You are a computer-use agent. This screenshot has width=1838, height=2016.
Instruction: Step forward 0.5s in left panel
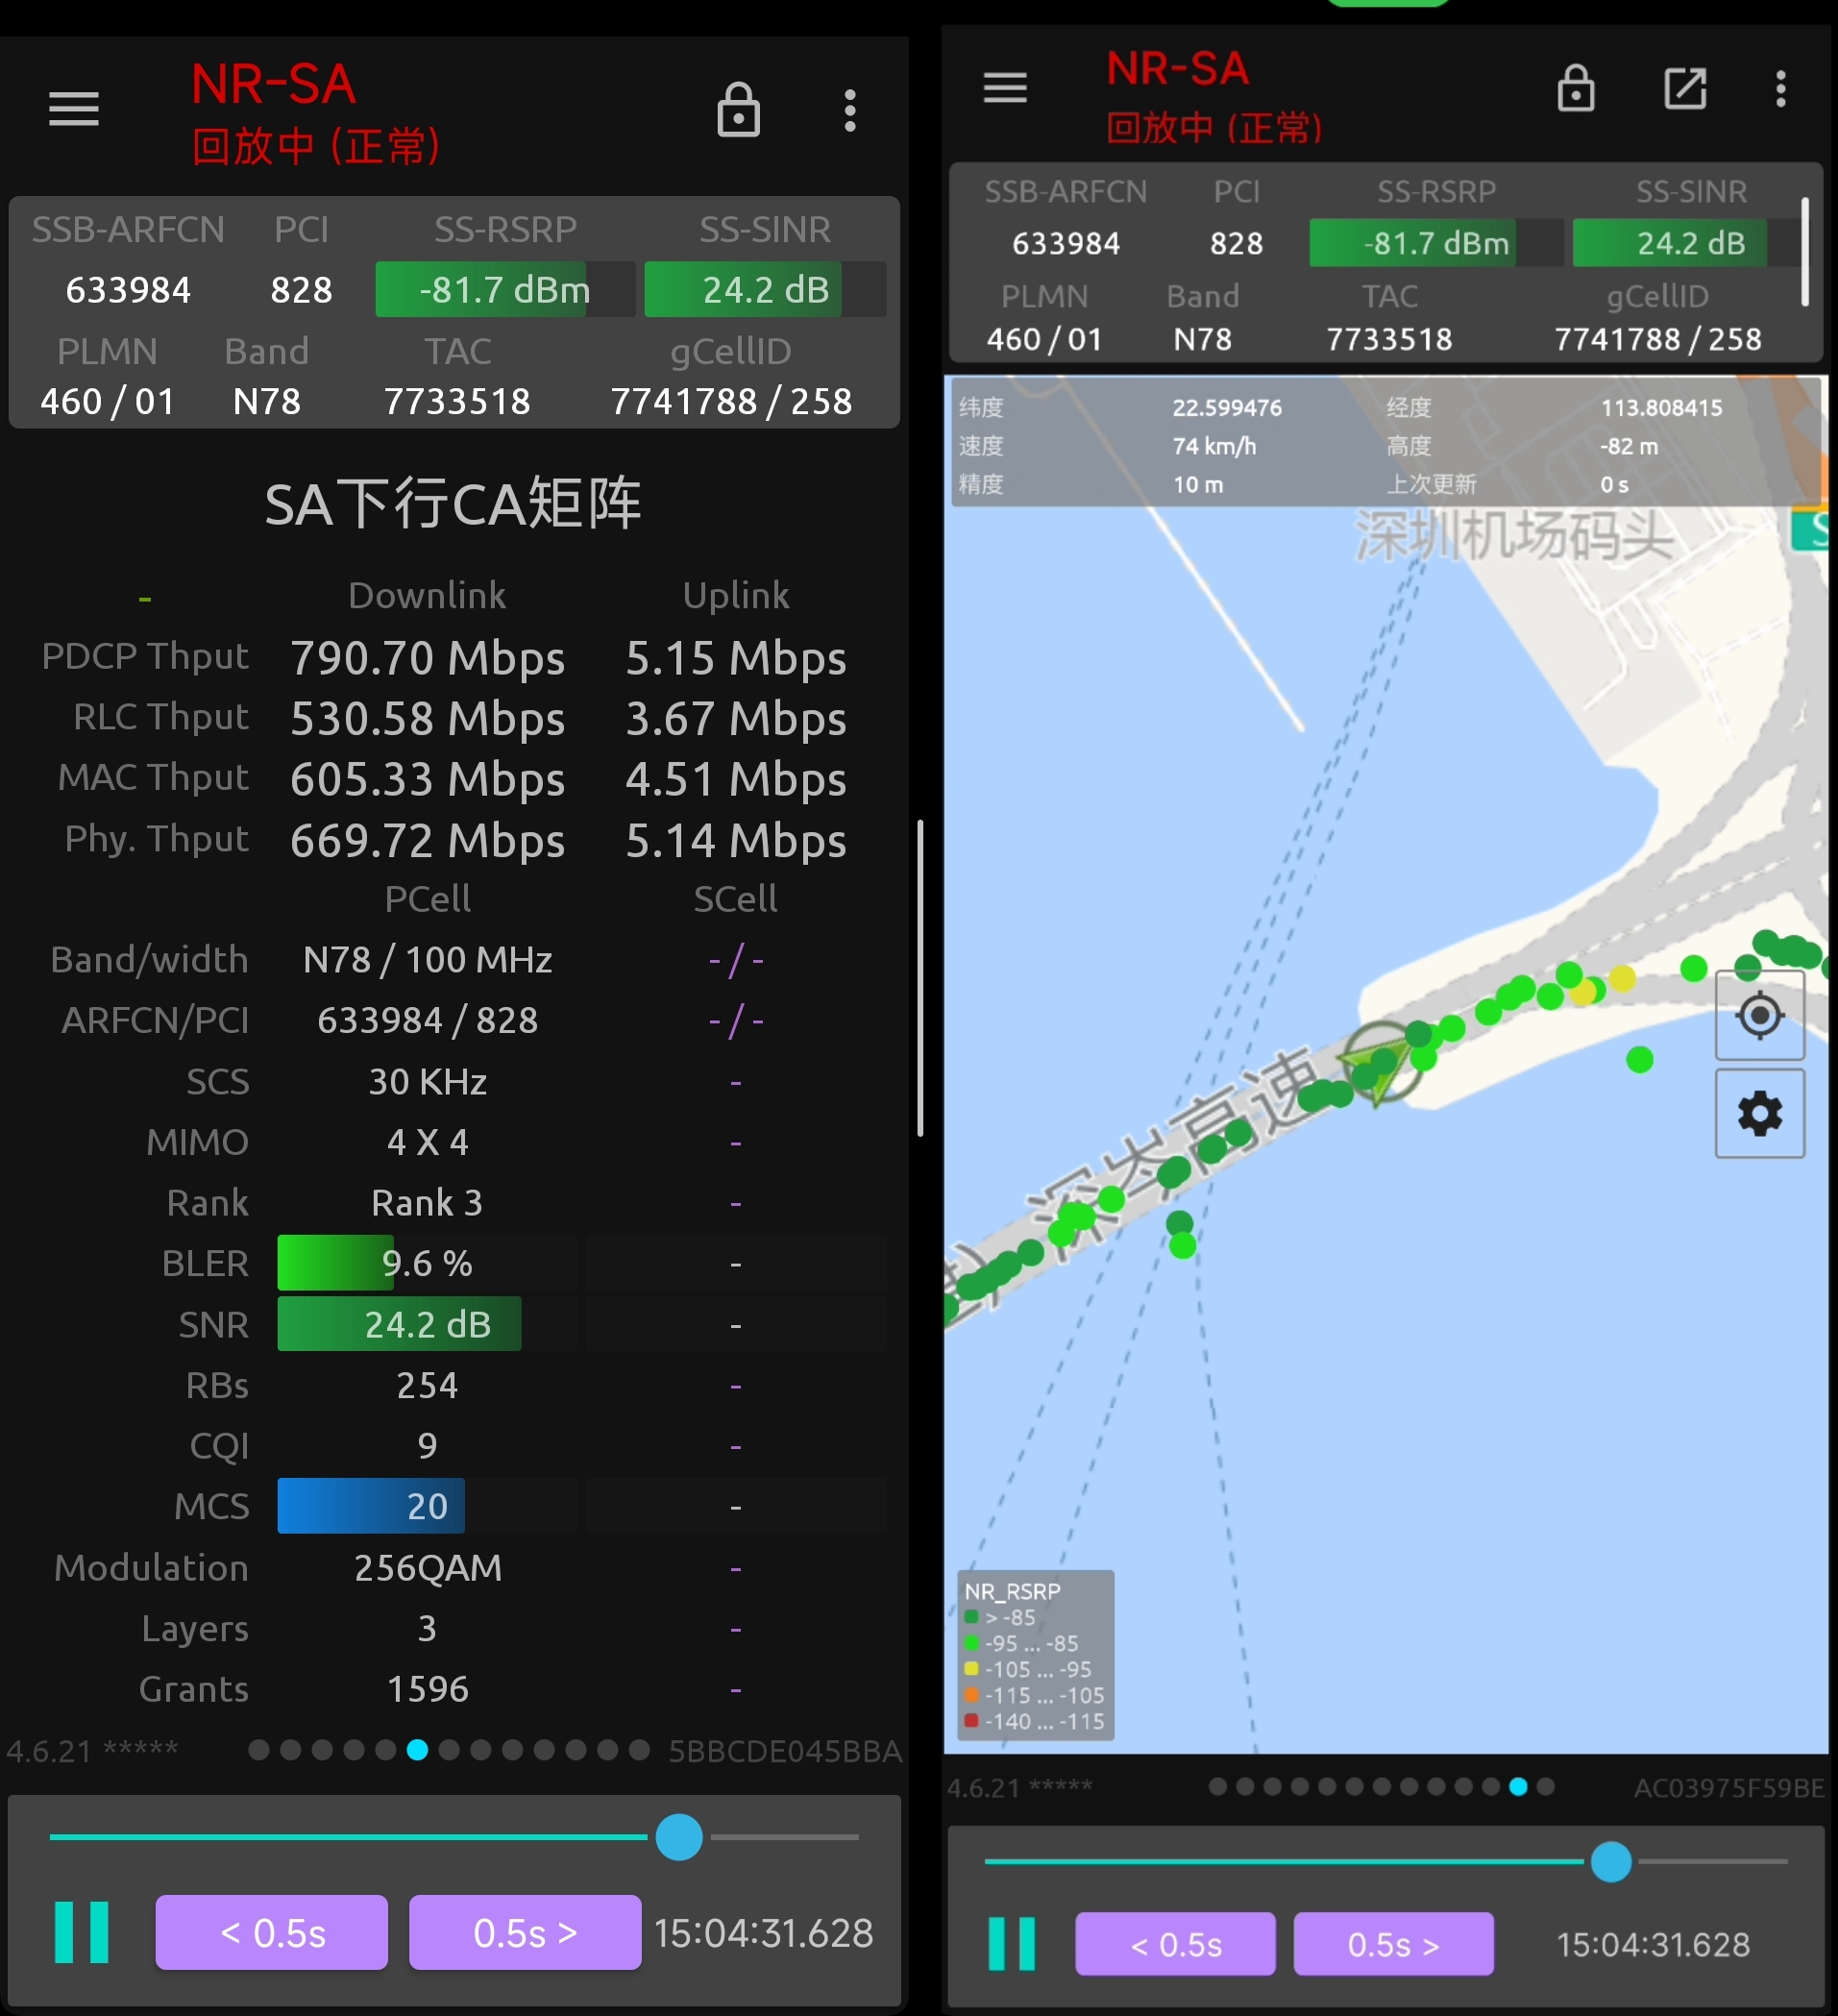click(x=525, y=1932)
